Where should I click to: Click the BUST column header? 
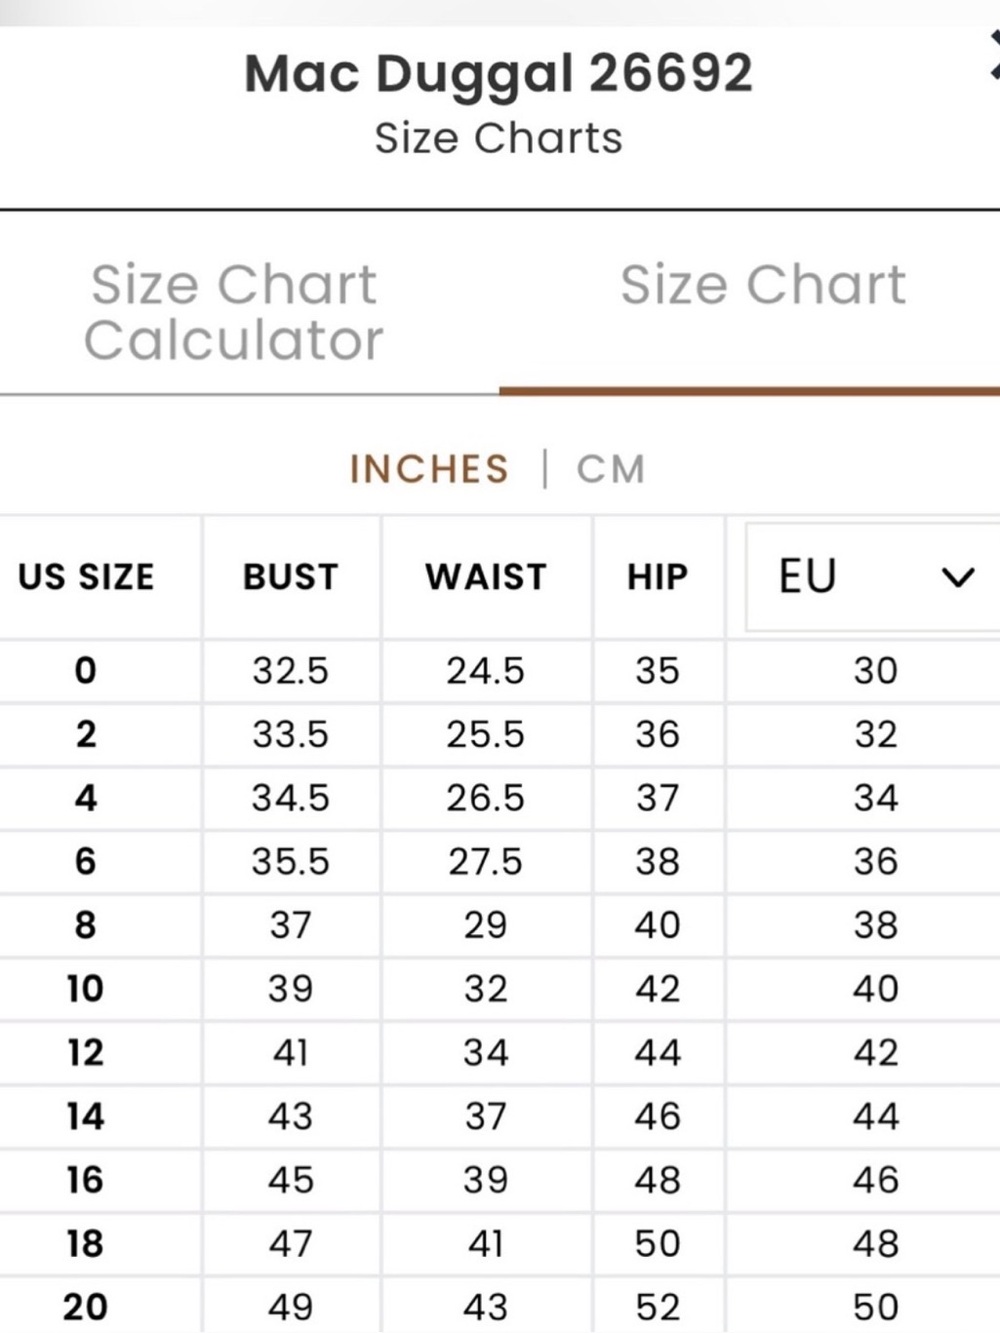[291, 577]
